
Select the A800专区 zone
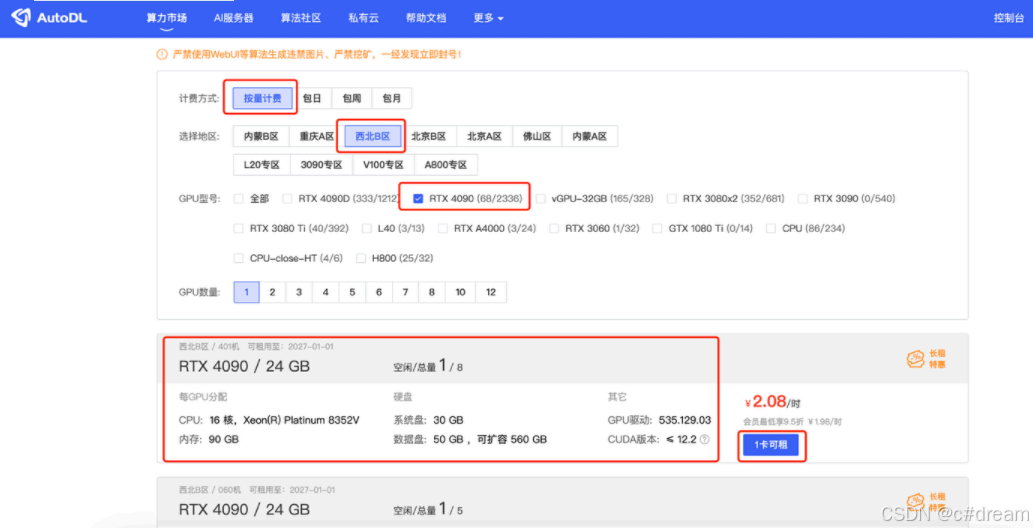point(445,165)
